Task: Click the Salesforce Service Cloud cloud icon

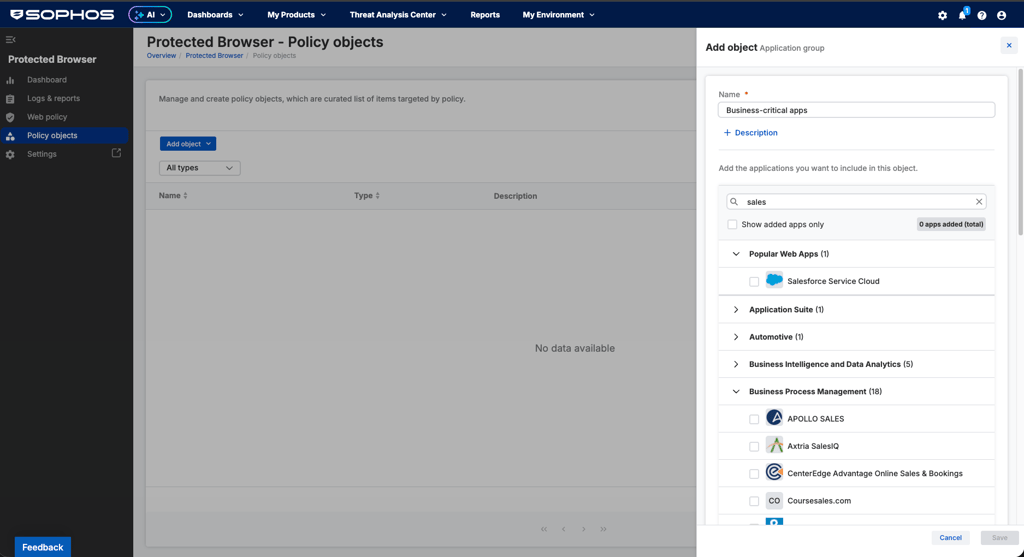Action: coord(774,280)
